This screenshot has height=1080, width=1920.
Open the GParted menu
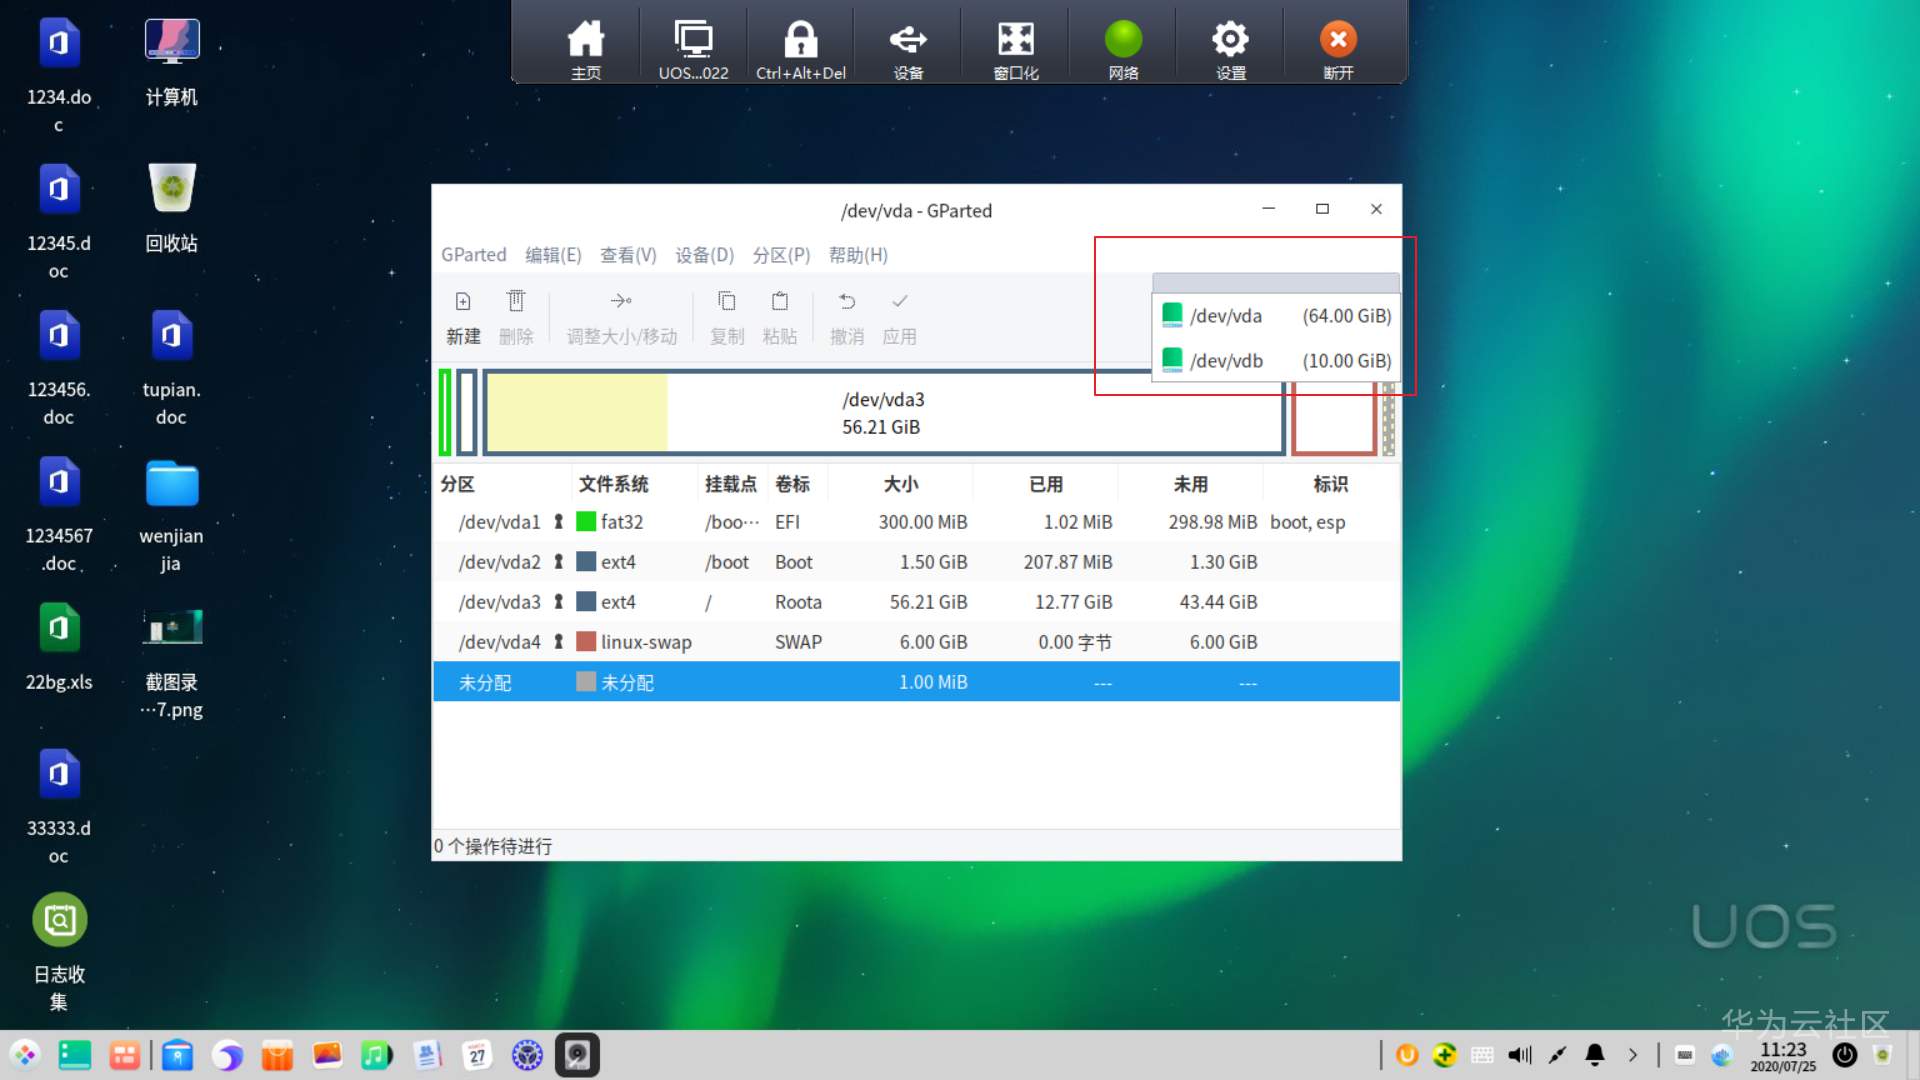pos(473,255)
